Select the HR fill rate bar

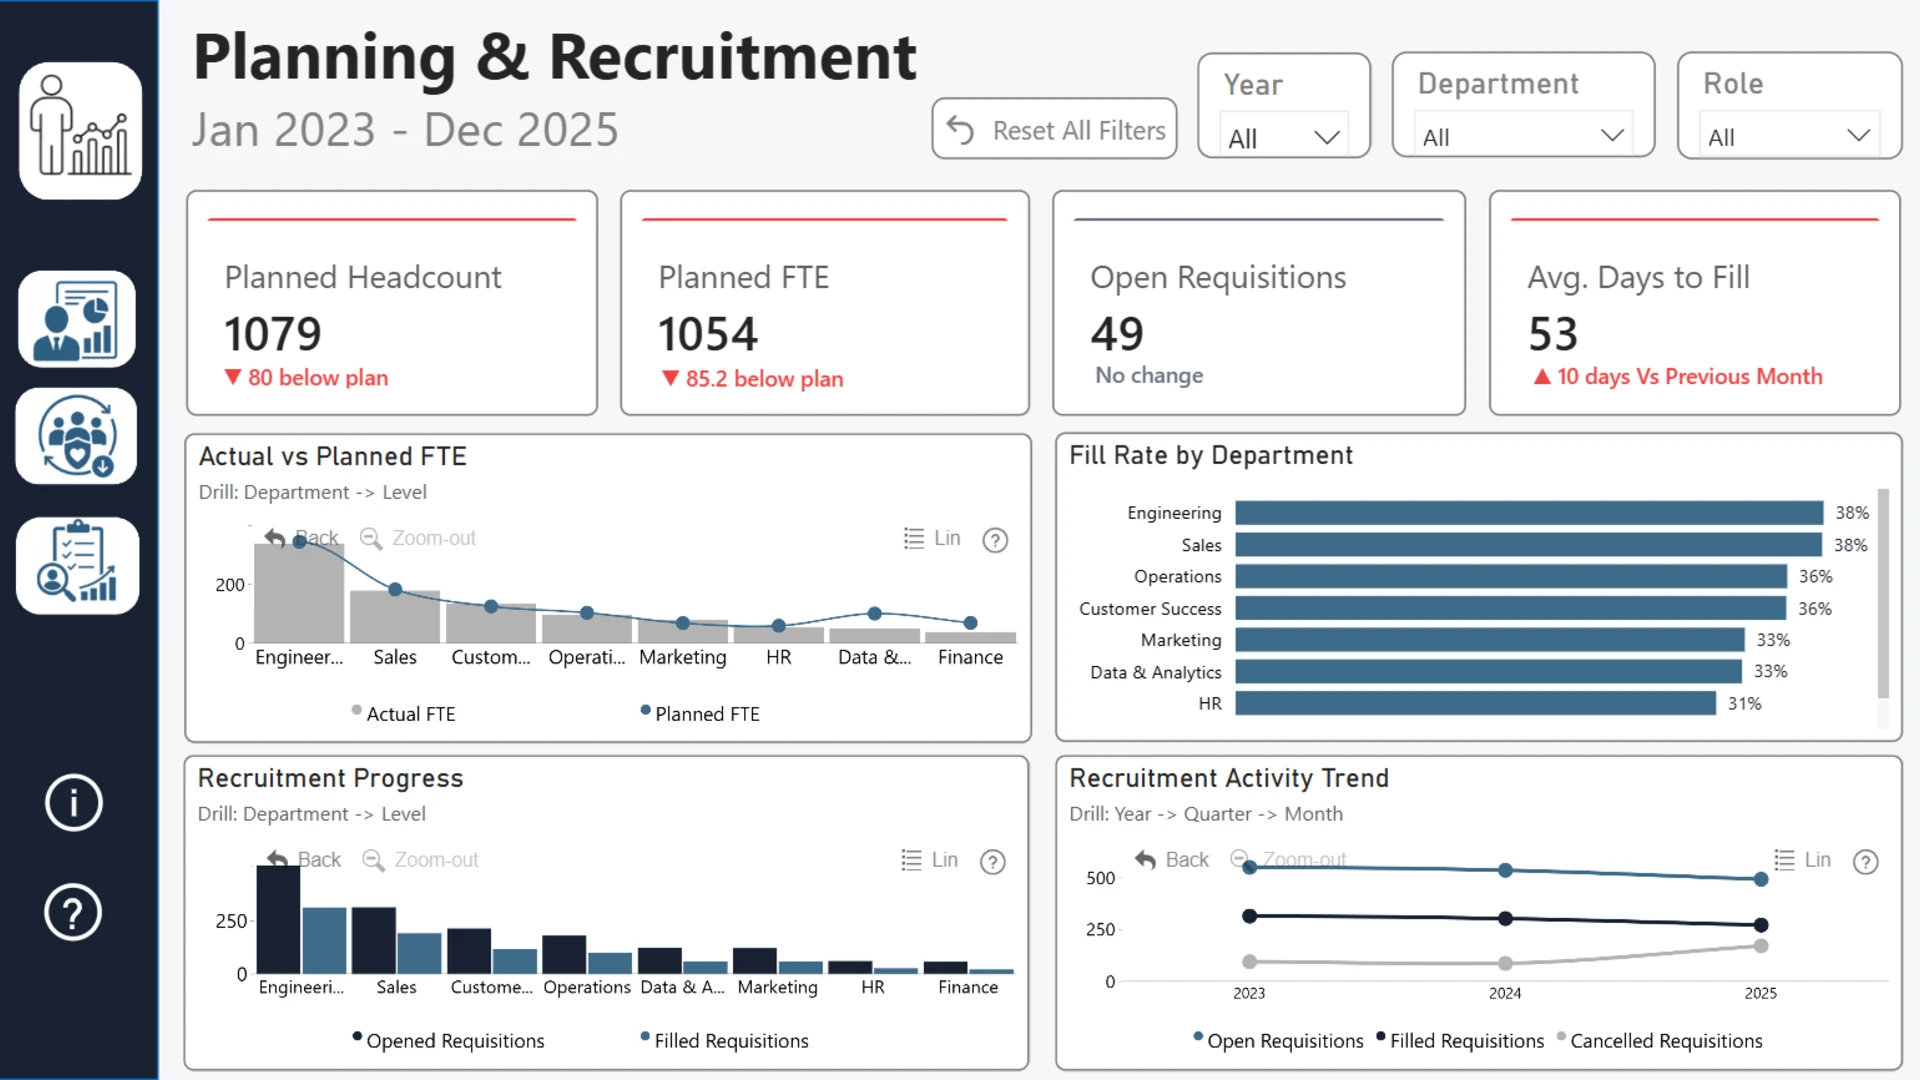point(1476,703)
